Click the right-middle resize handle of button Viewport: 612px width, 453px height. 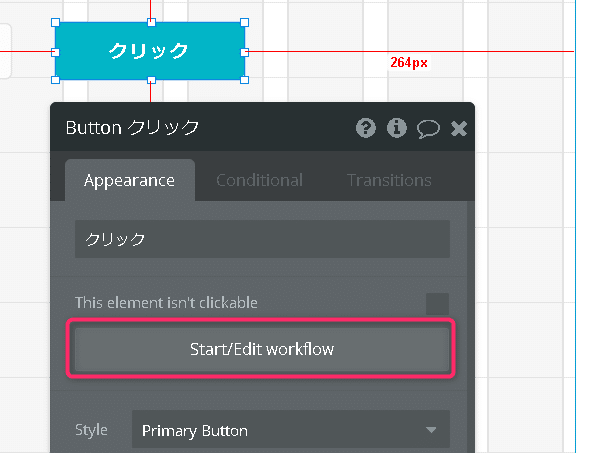[x=245, y=51]
